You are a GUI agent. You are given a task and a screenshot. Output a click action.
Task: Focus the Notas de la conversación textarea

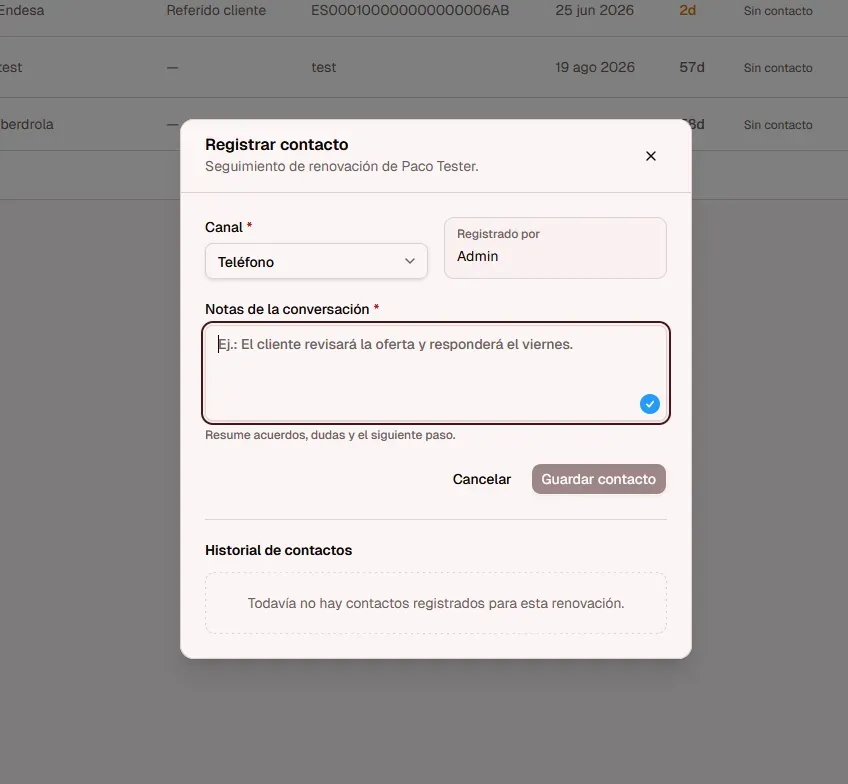click(x=436, y=373)
